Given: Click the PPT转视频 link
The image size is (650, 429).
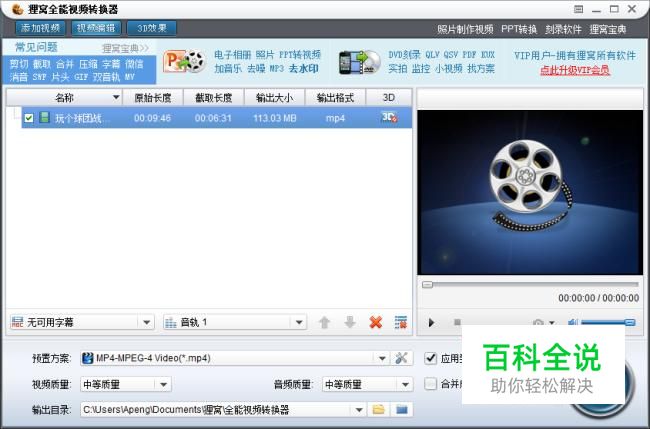Looking at the screenshot, I should [300, 55].
